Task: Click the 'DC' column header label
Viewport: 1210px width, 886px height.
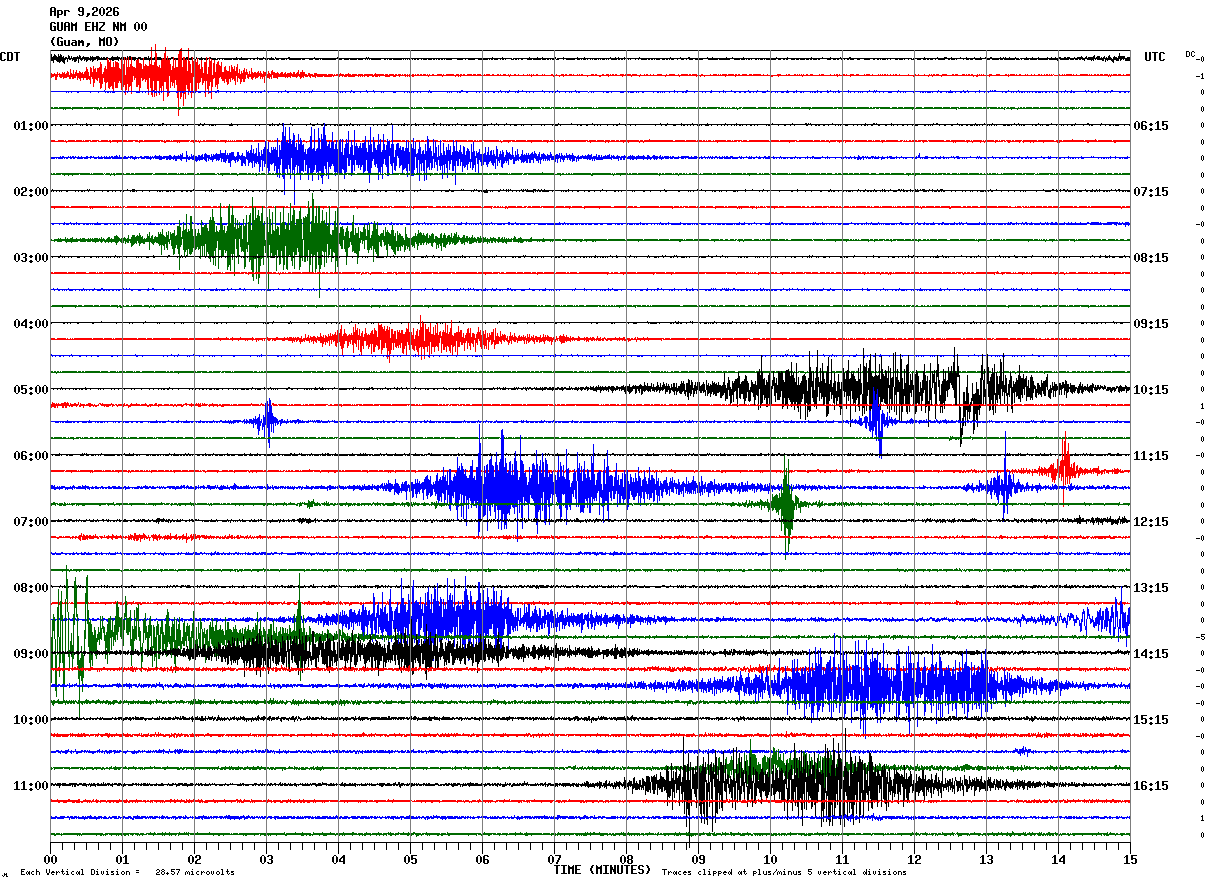Action: point(1190,54)
